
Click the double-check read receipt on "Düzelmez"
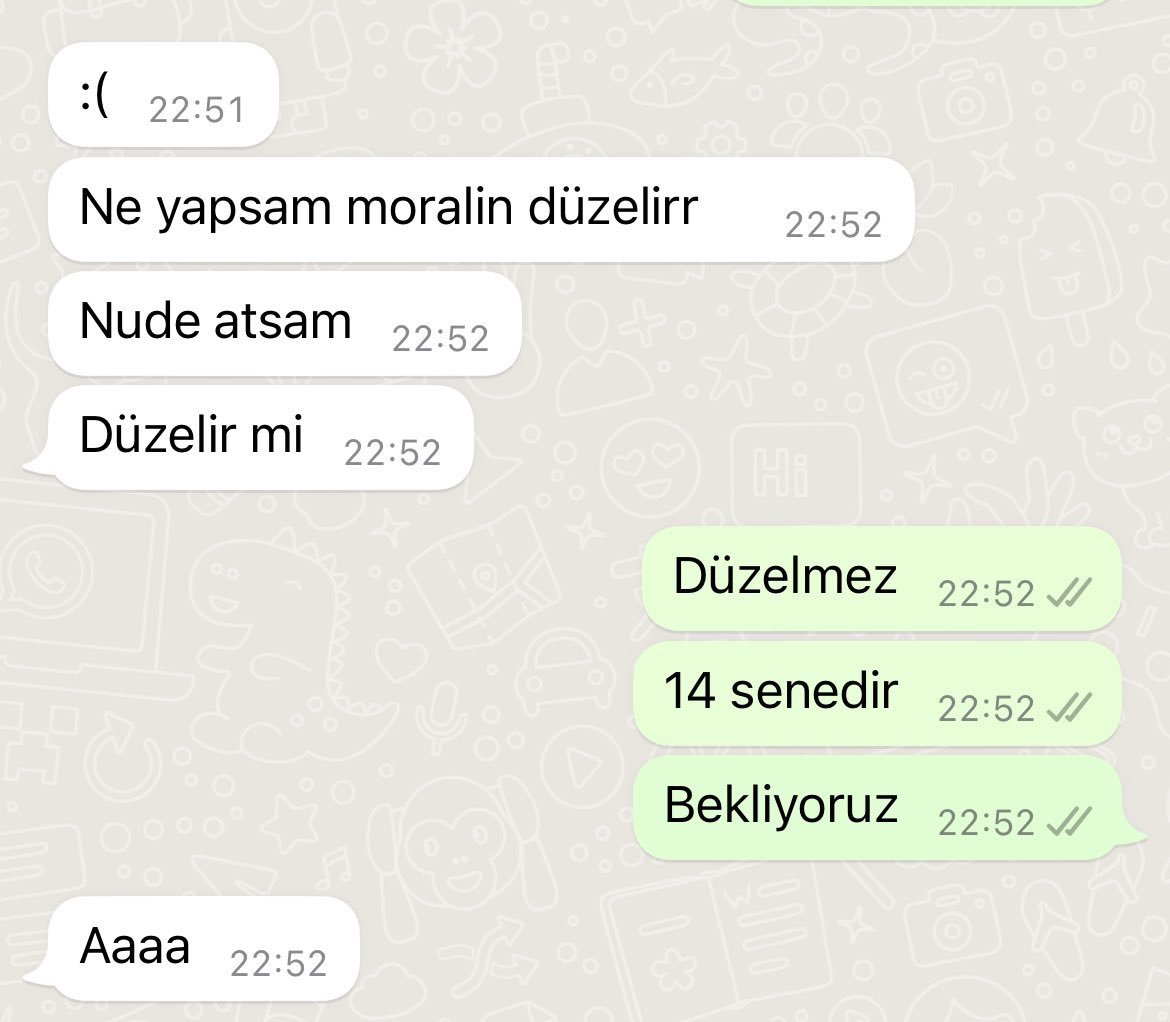pyautogui.click(x=1069, y=593)
